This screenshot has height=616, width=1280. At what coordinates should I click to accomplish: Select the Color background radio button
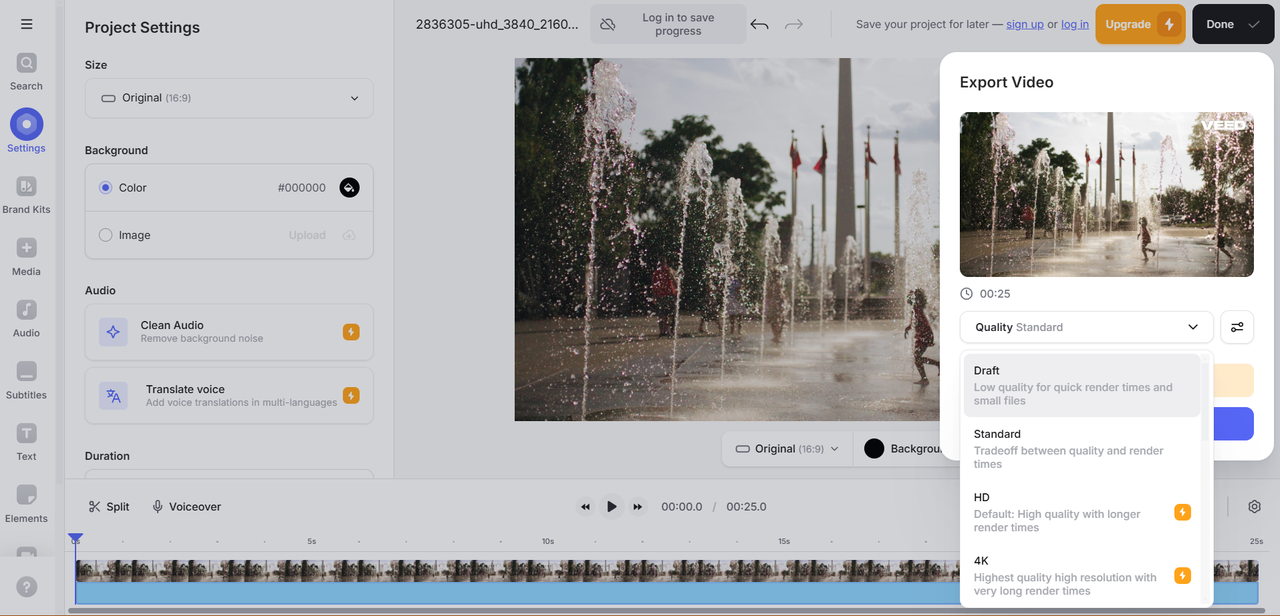point(106,187)
